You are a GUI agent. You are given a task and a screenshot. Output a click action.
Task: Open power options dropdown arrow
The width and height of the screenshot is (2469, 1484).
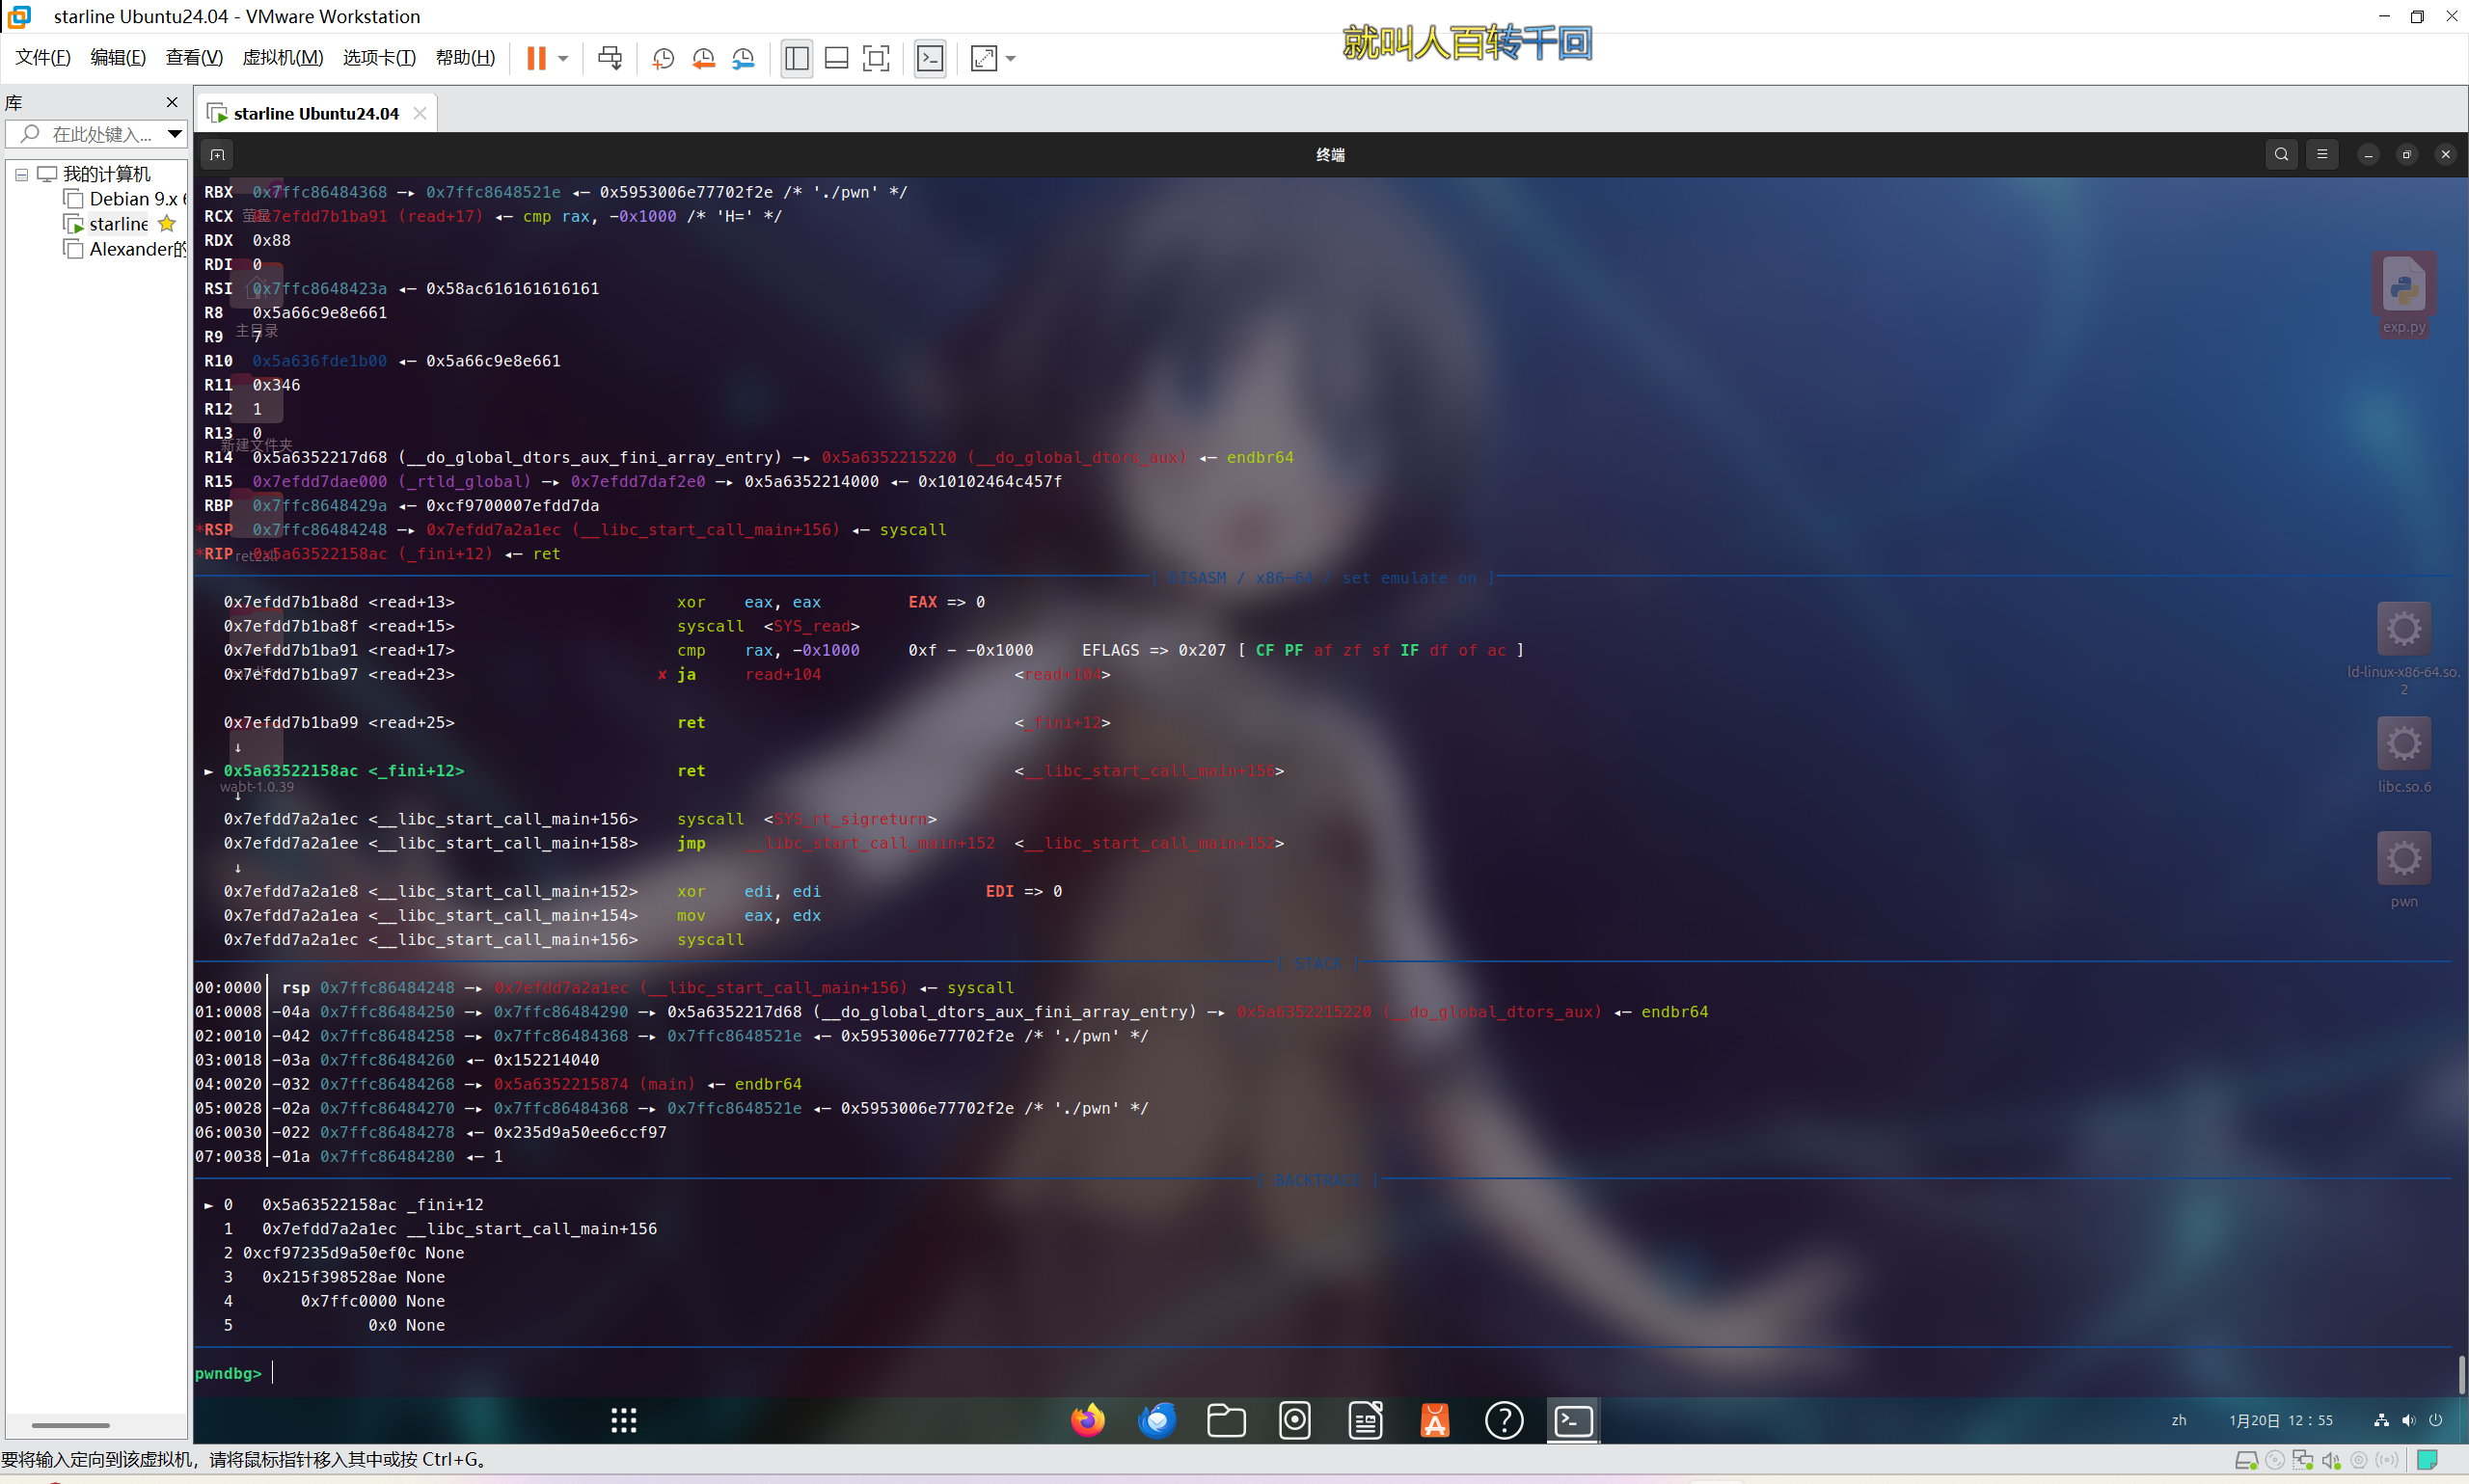point(564,58)
